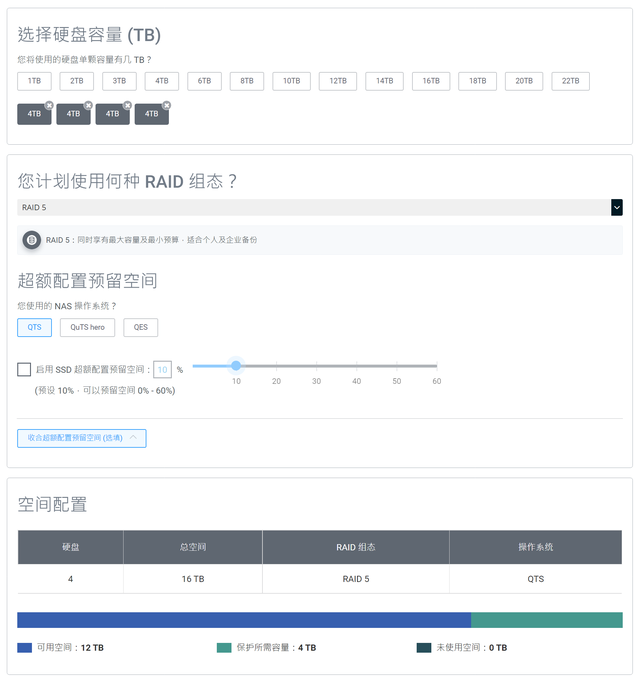The width and height of the screenshot is (640, 682).
Task: Click the 'QTS' table cell
Action: [536, 579]
